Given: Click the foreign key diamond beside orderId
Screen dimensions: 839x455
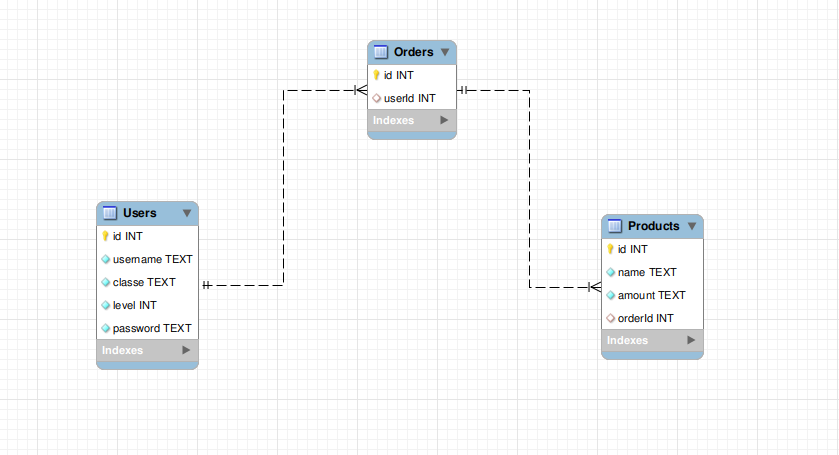Looking at the screenshot, I should pos(611,318).
